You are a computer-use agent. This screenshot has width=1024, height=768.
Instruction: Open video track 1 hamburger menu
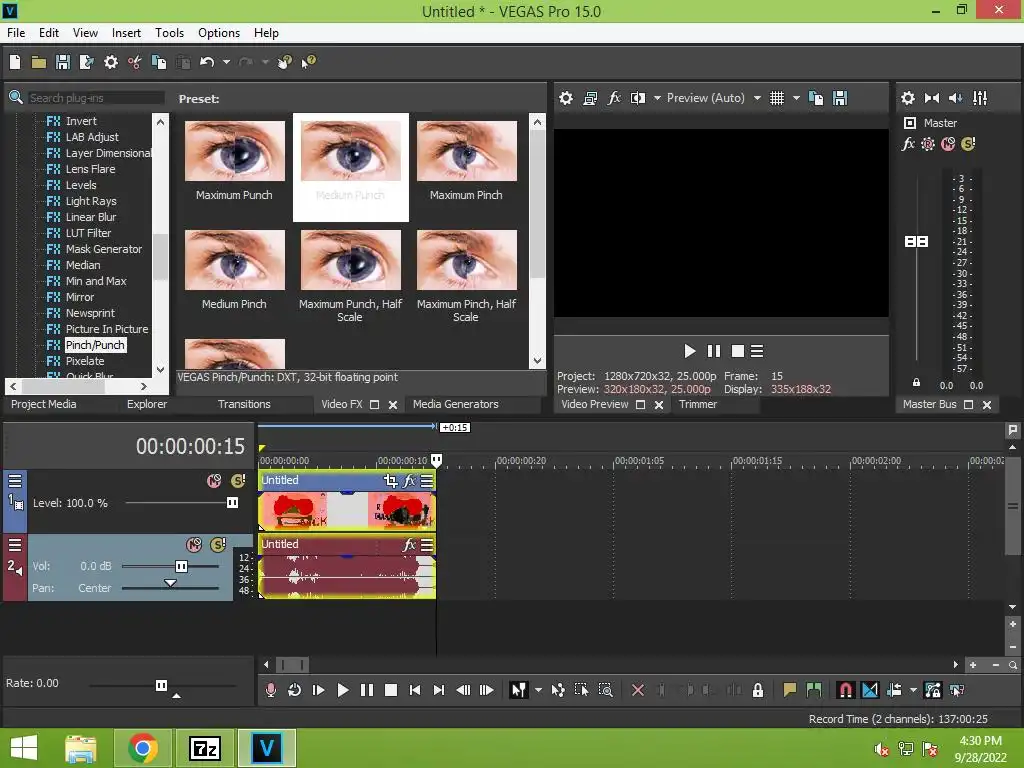tap(15, 481)
